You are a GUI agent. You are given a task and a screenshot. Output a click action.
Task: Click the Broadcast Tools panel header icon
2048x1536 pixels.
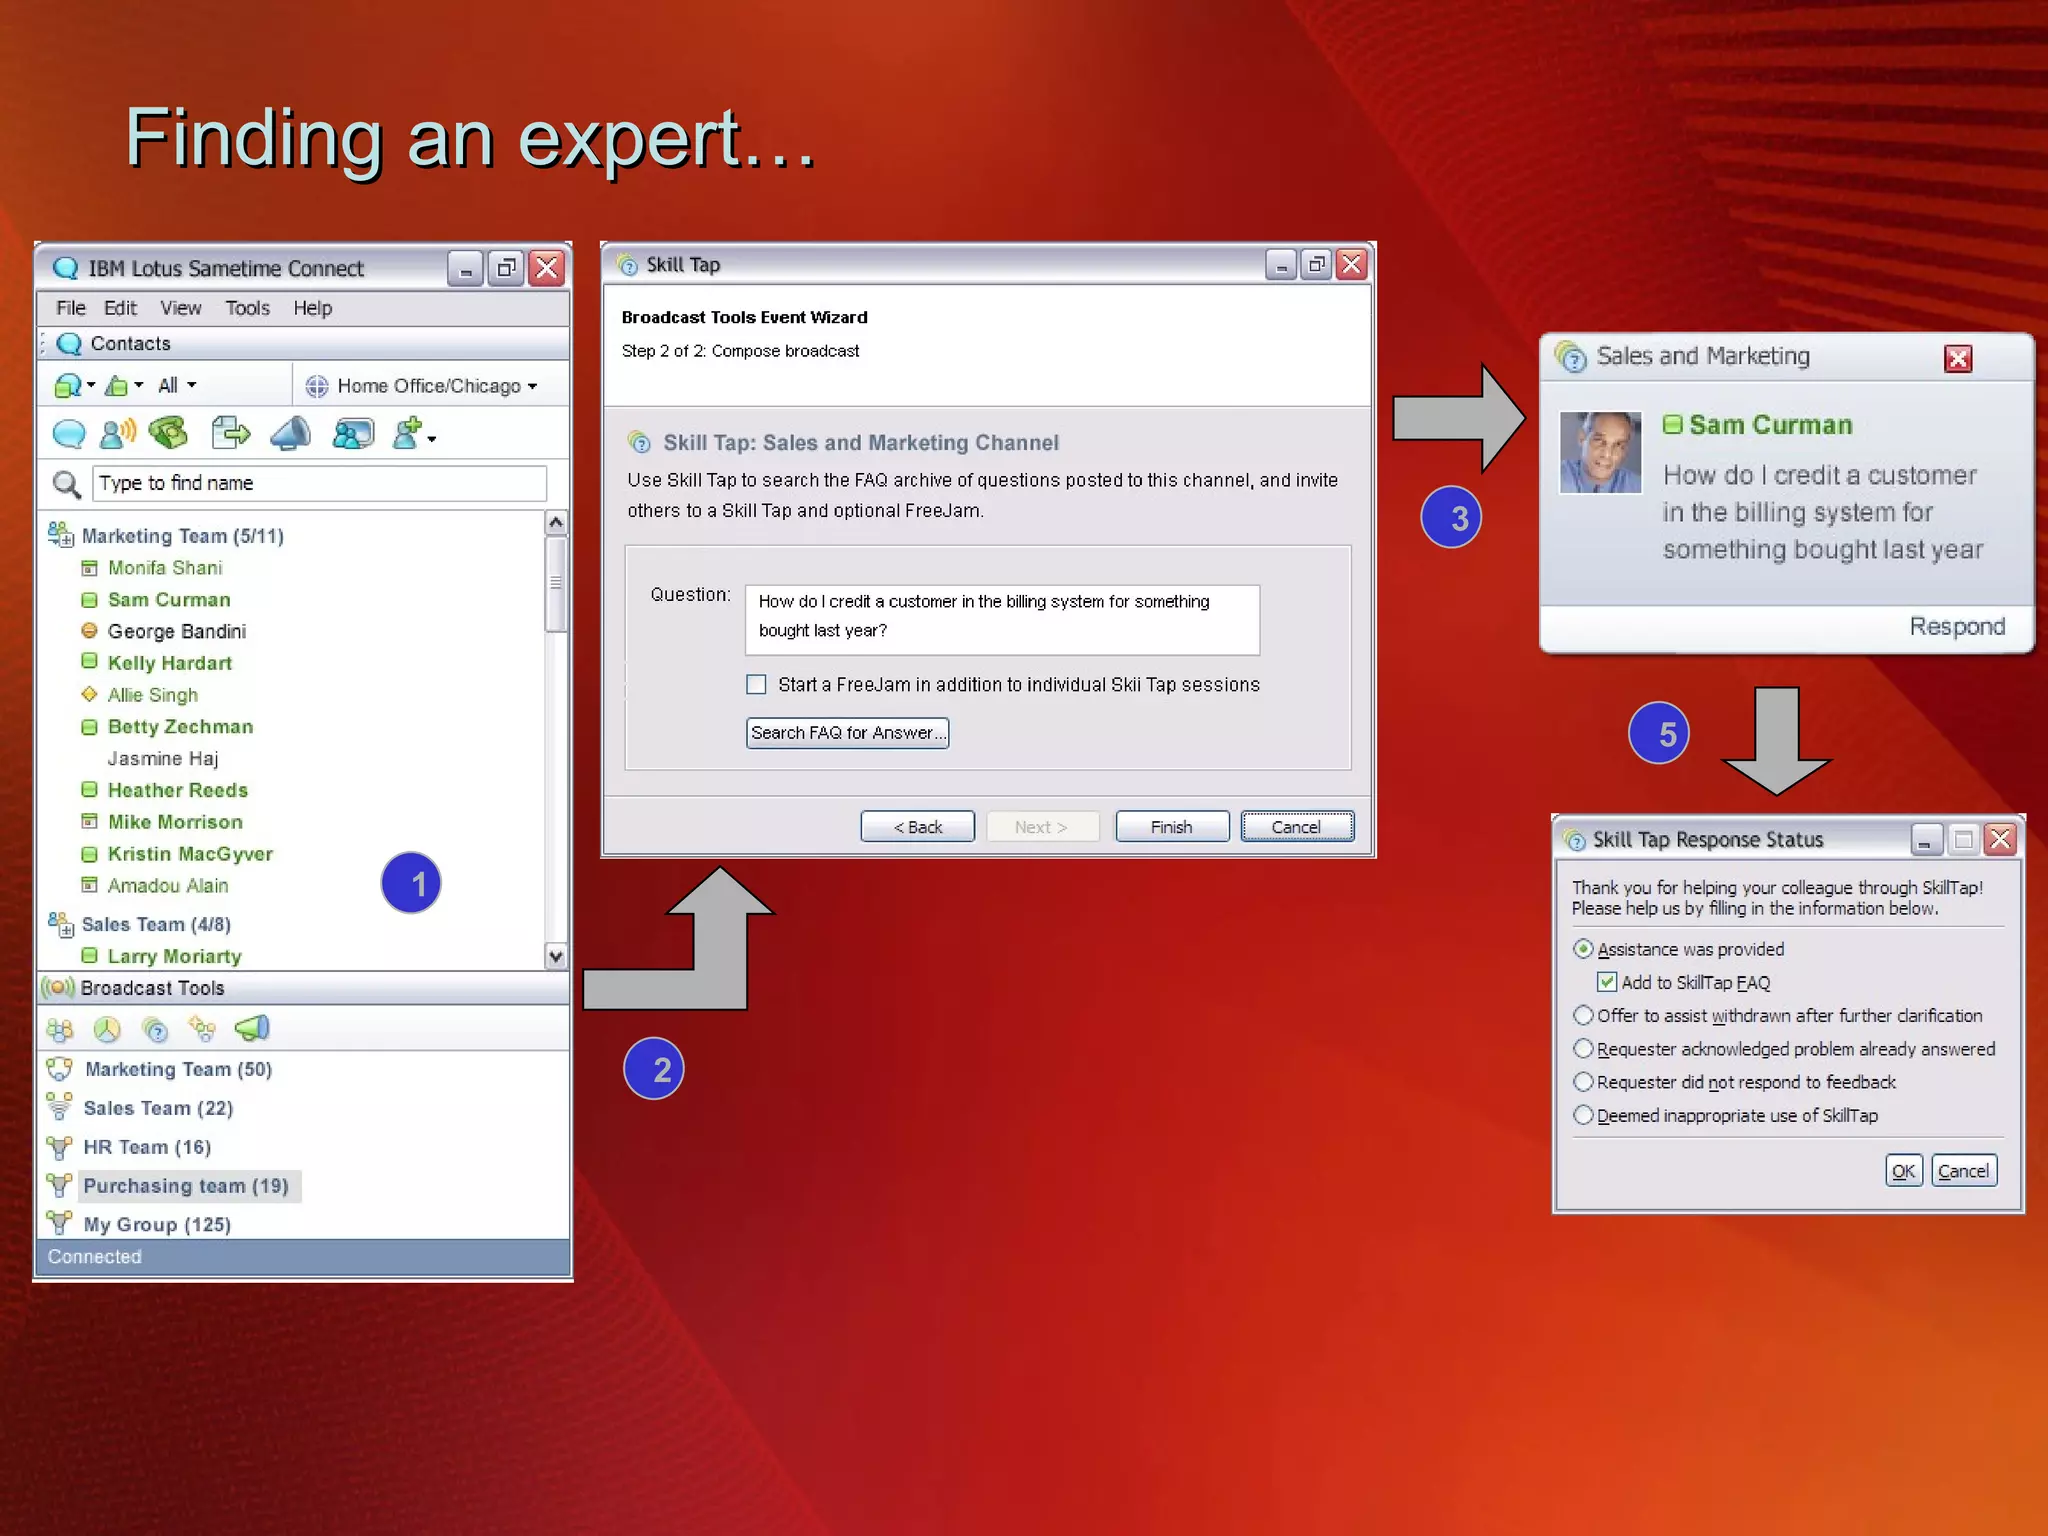click(x=58, y=988)
